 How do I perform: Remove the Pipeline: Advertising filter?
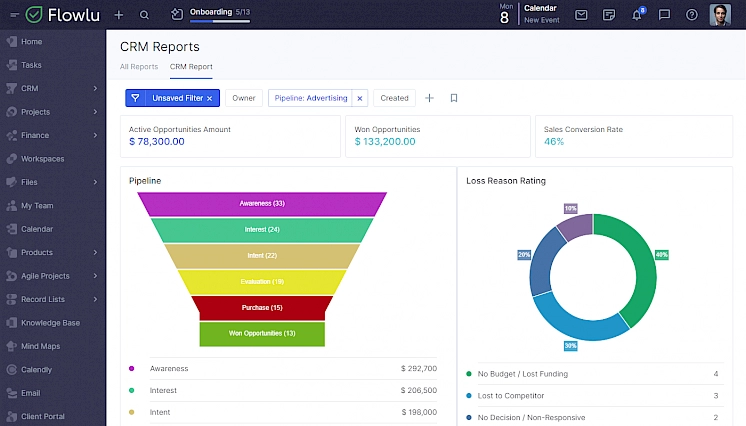[x=360, y=98]
